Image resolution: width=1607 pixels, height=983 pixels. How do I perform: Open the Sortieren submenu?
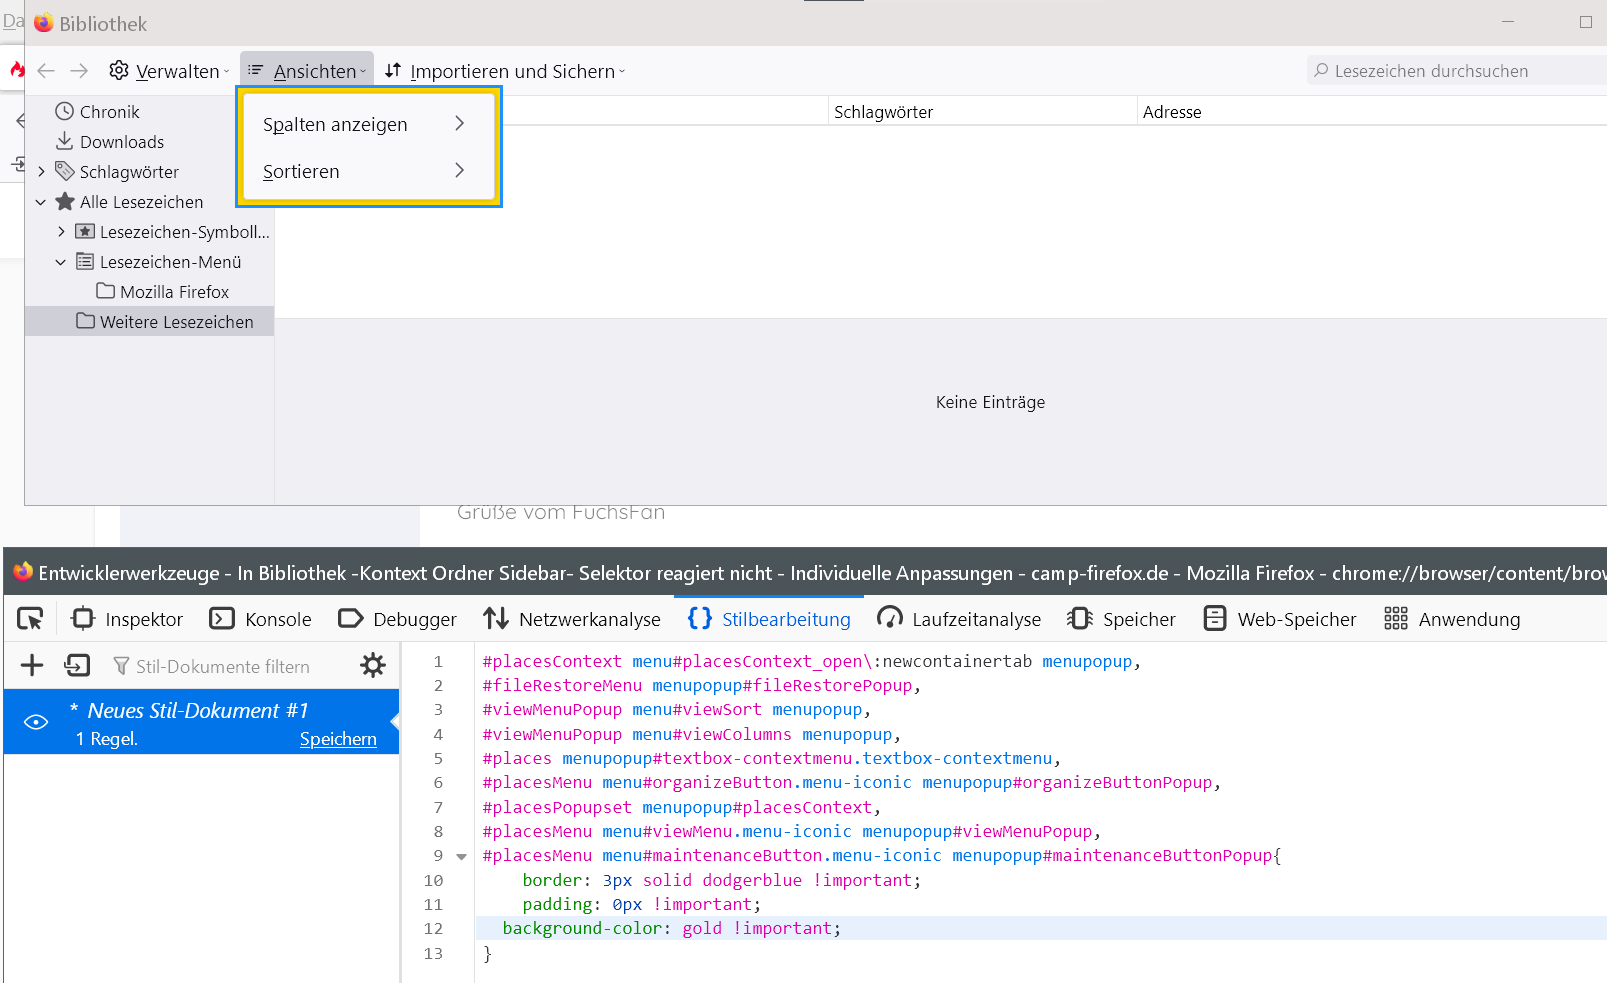tap(366, 171)
